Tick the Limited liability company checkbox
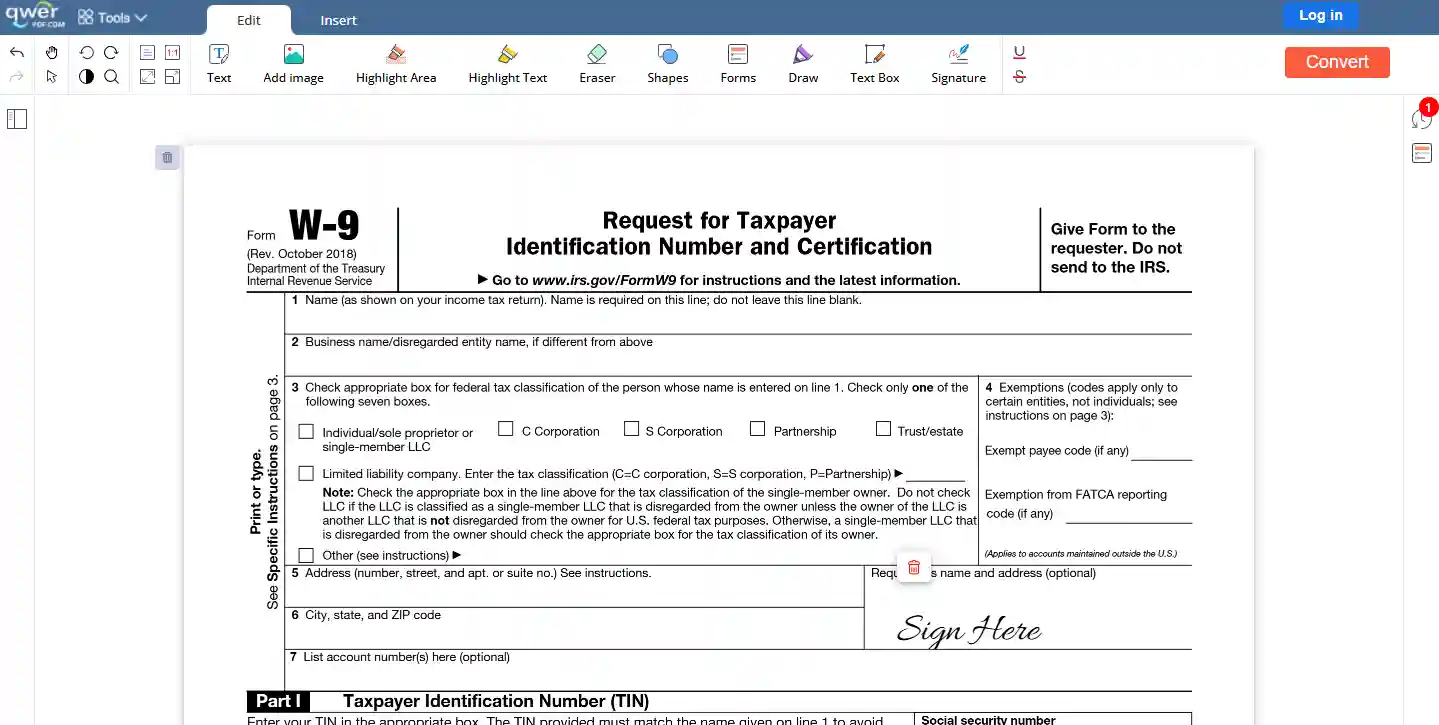Screen dimensions: 1439x725 [306, 473]
